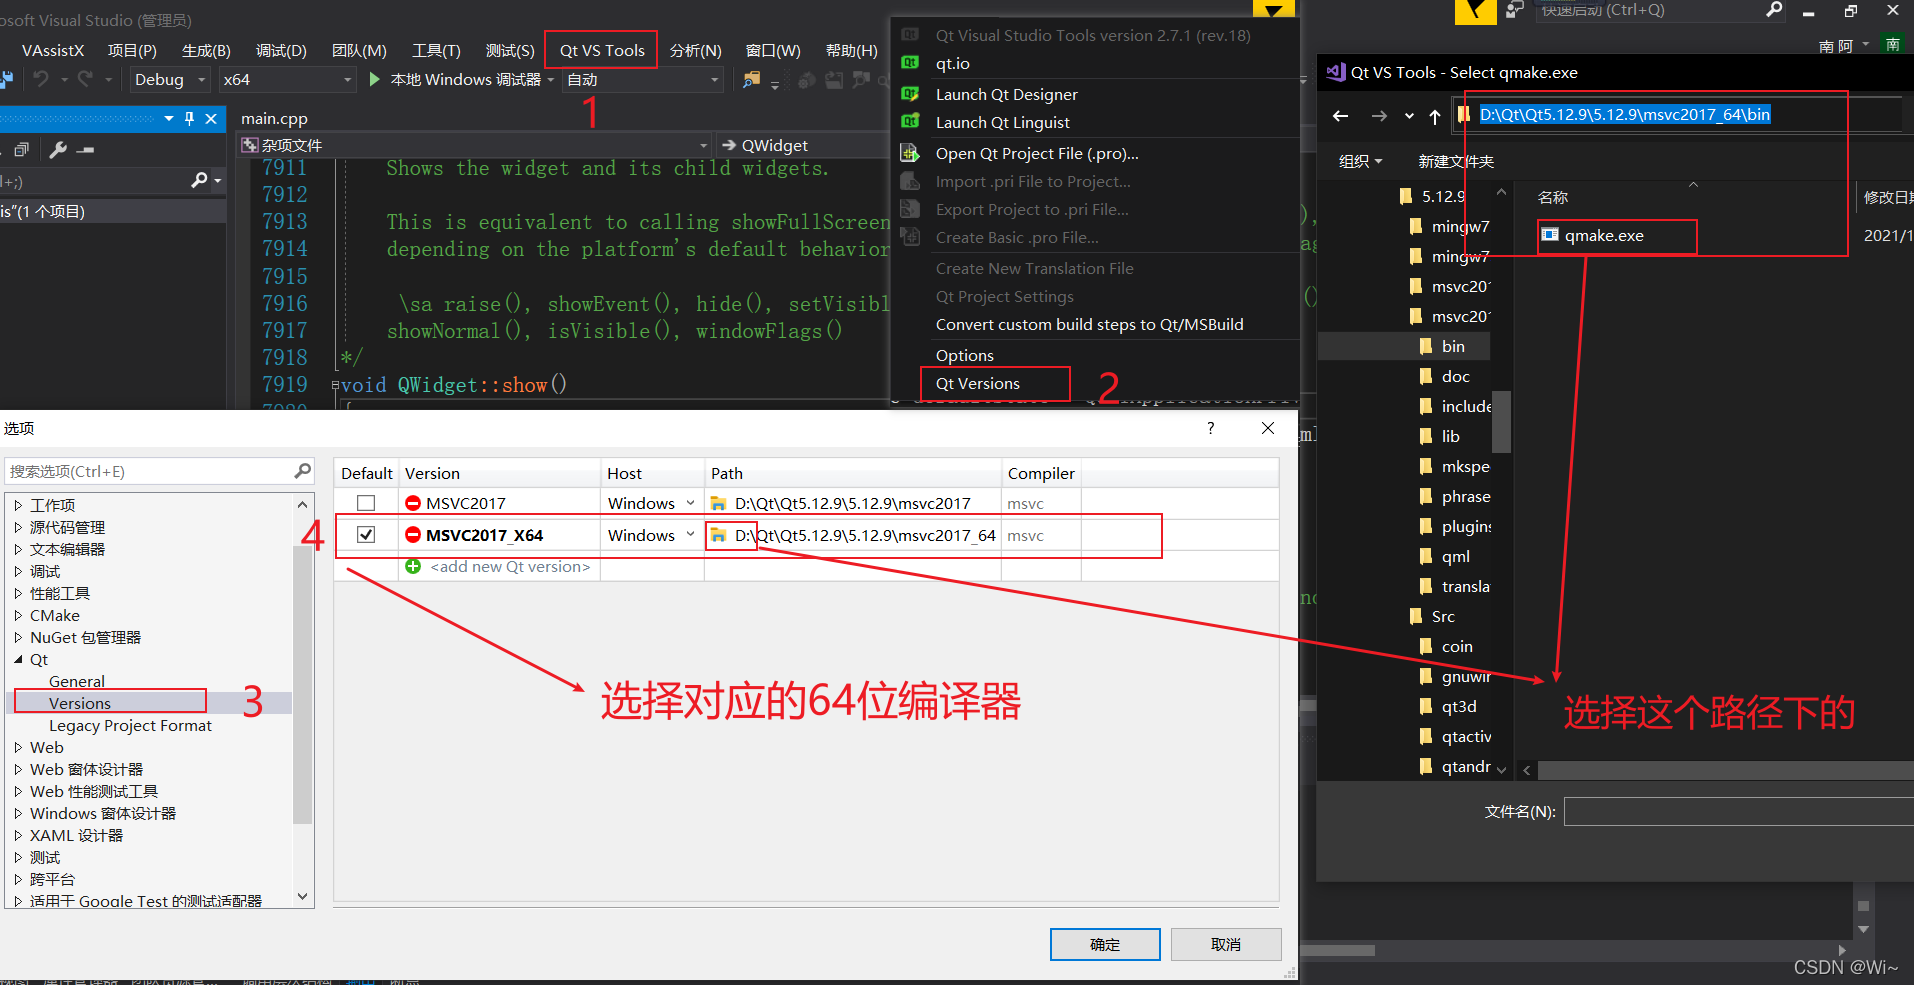
Task: Open the Qt VS Tools menu
Action: [x=601, y=50]
